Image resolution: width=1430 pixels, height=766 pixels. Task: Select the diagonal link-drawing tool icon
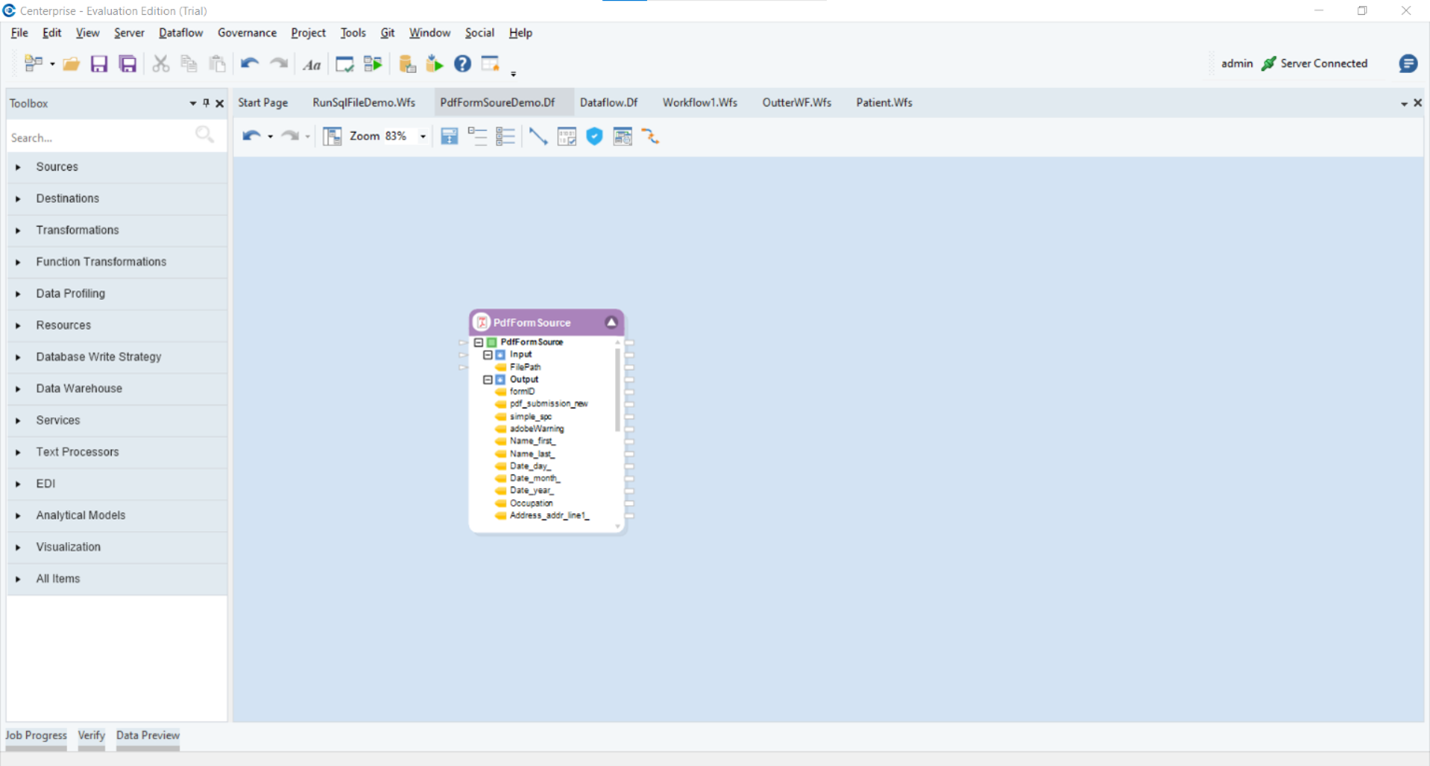pos(538,136)
